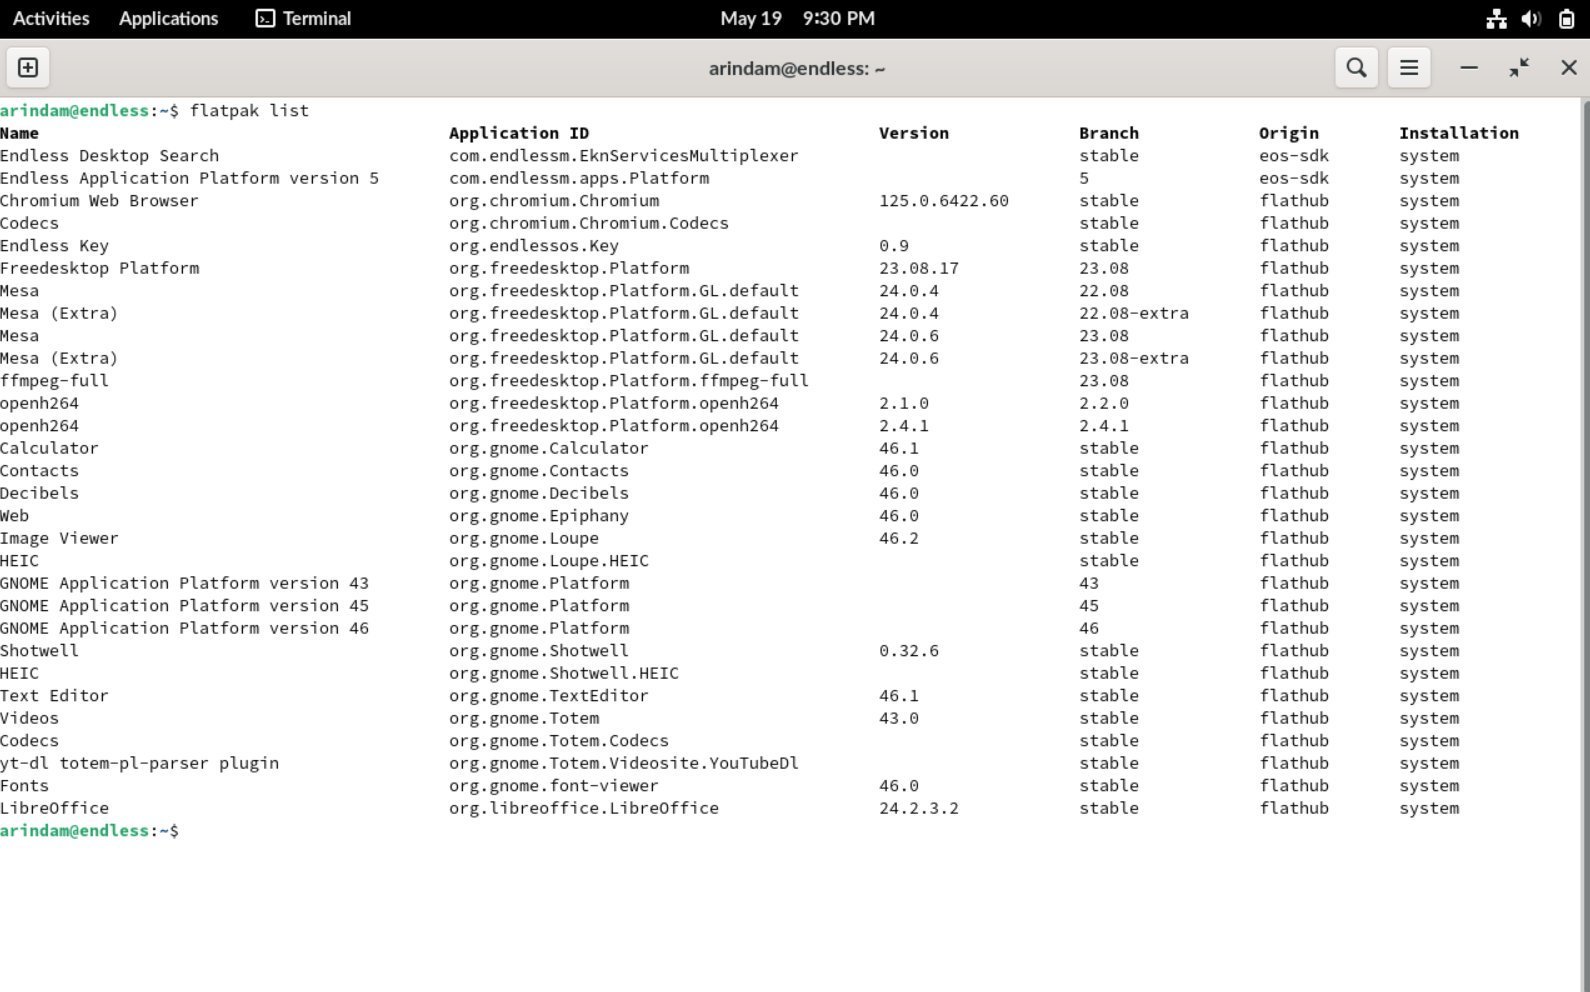Click the network icon in top bar

(x=1496, y=19)
